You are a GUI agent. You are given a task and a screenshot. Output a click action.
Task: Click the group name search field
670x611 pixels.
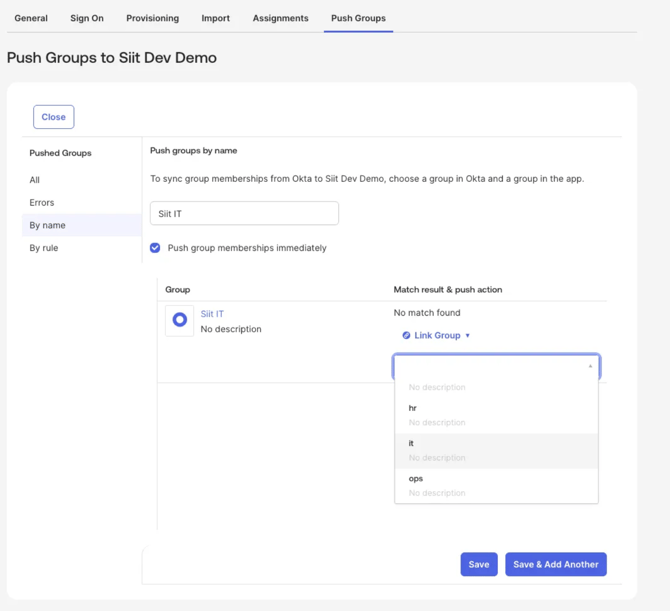[244, 213]
